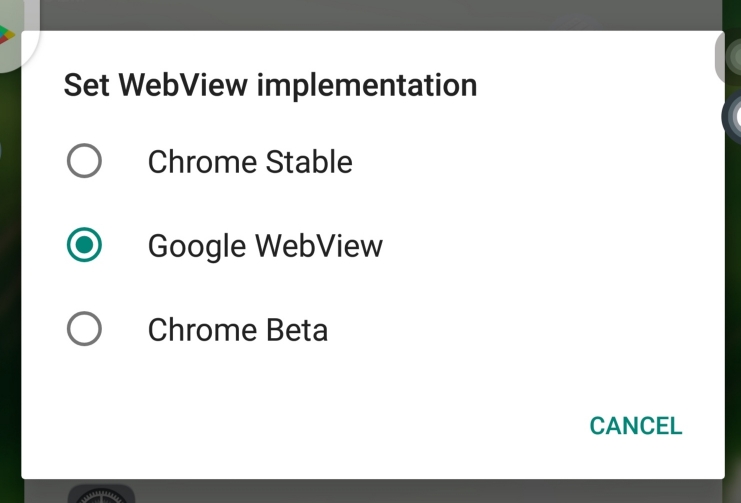
Task: Click blank row space right of Chrome Stable
Action: 534,161
